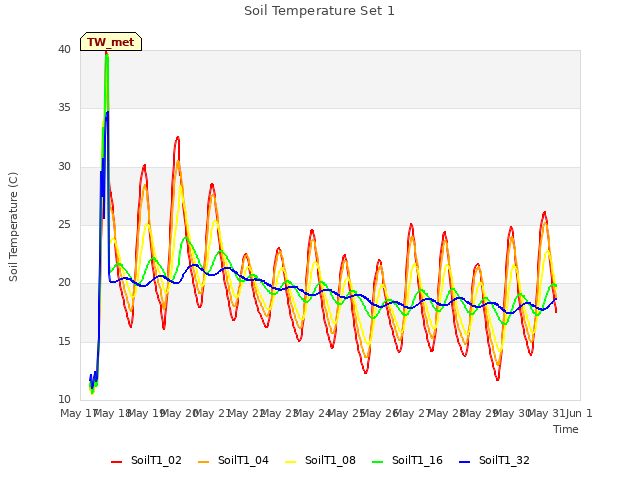Toggle the SoilT1_04 legend entry
Image resolution: width=640 pixels, height=480 pixels.
(233, 461)
